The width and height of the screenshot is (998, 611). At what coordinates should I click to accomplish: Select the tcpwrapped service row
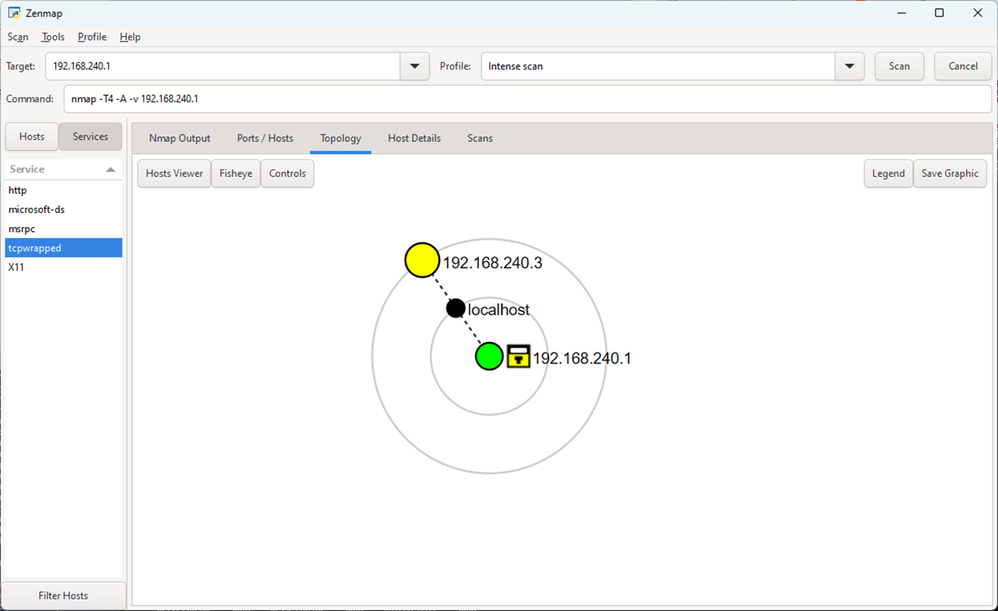coord(64,248)
